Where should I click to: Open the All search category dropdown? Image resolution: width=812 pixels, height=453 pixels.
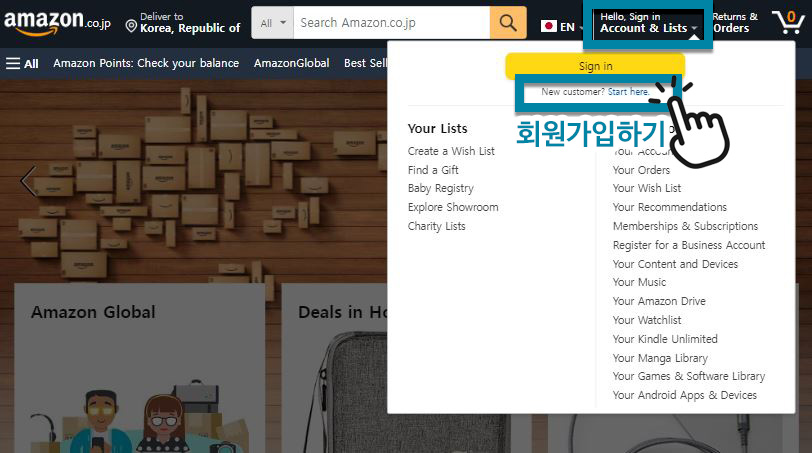pos(273,23)
